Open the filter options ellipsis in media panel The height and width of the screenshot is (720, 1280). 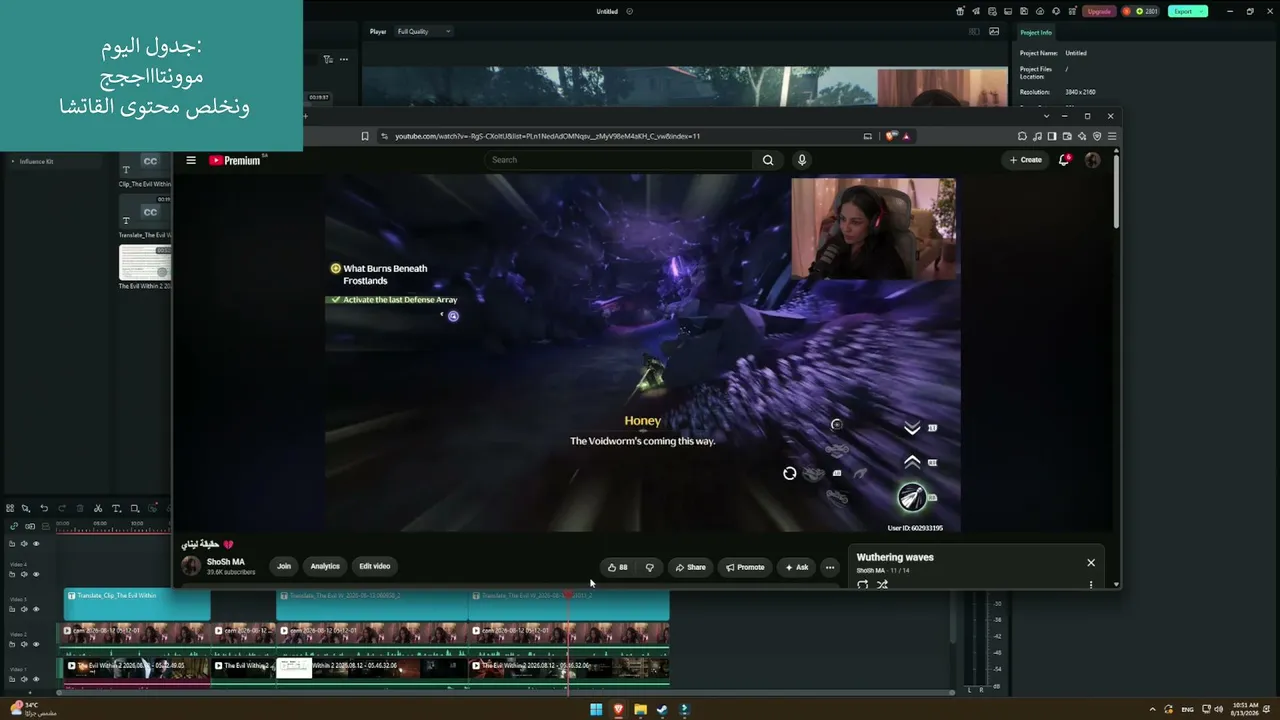point(344,59)
